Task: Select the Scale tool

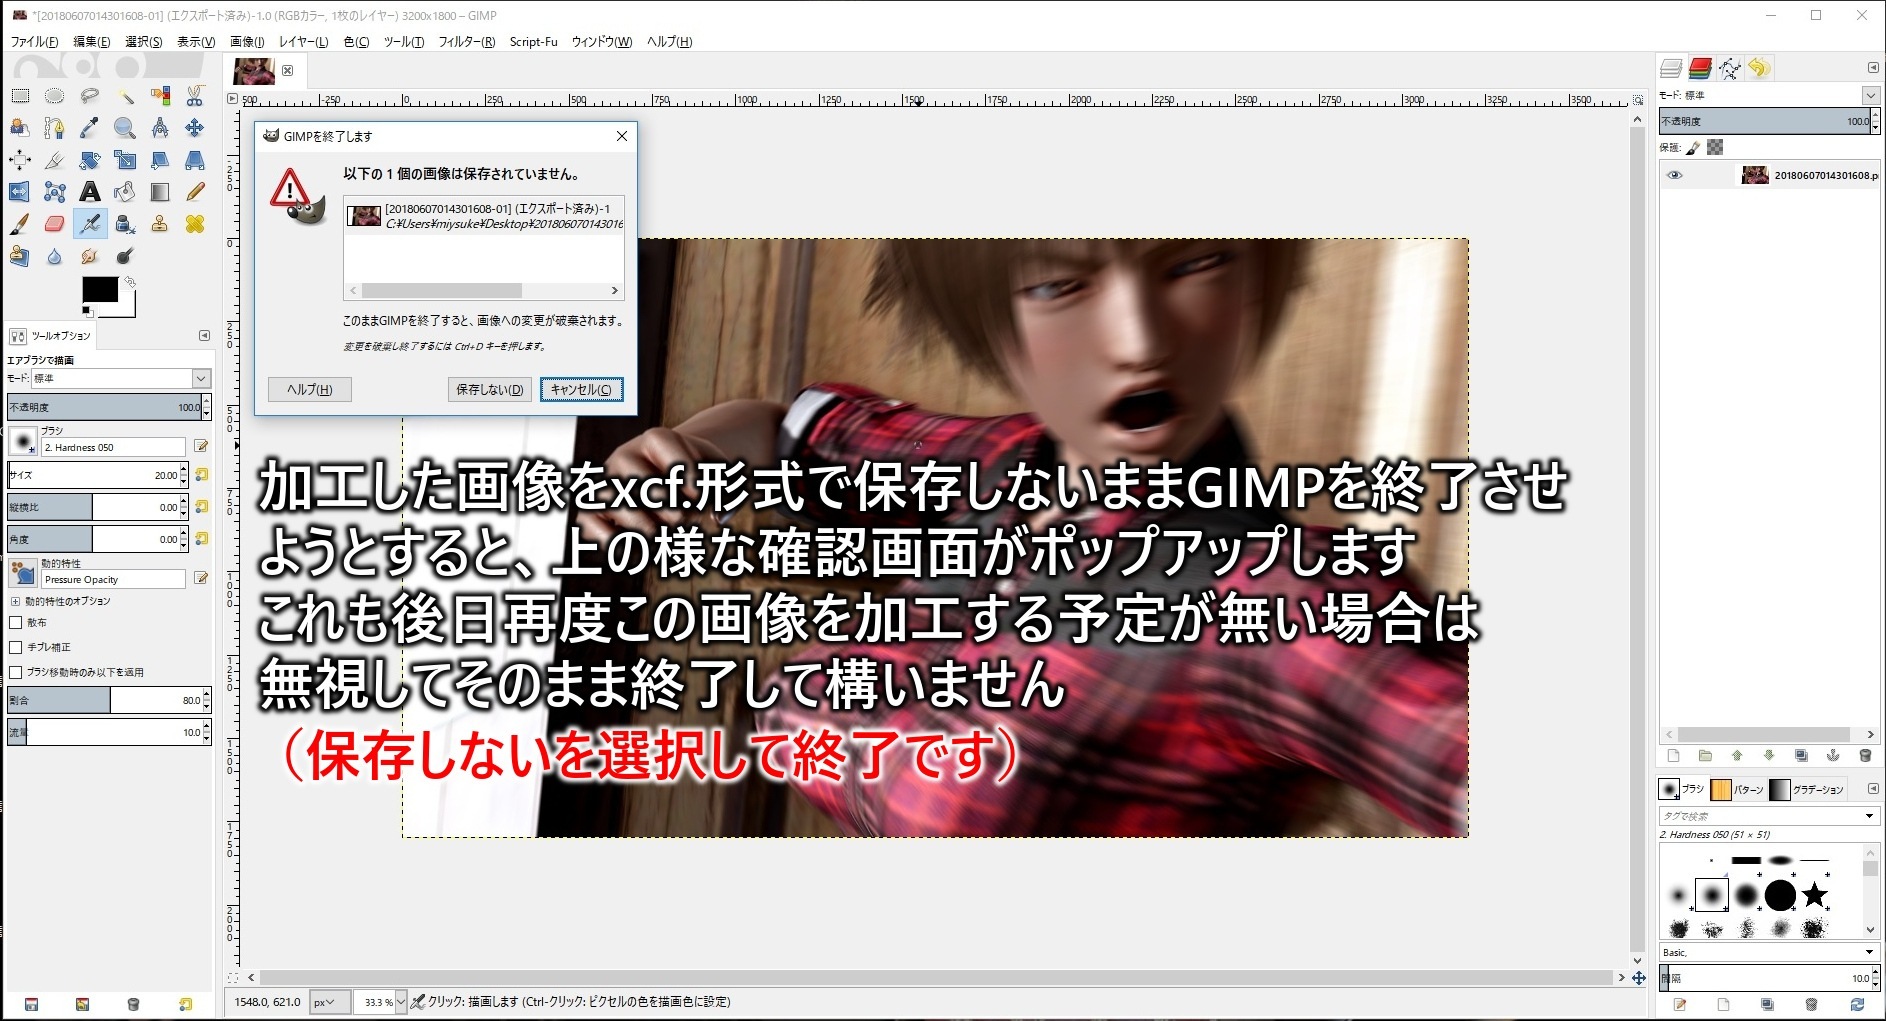Action: (x=125, y=160)
